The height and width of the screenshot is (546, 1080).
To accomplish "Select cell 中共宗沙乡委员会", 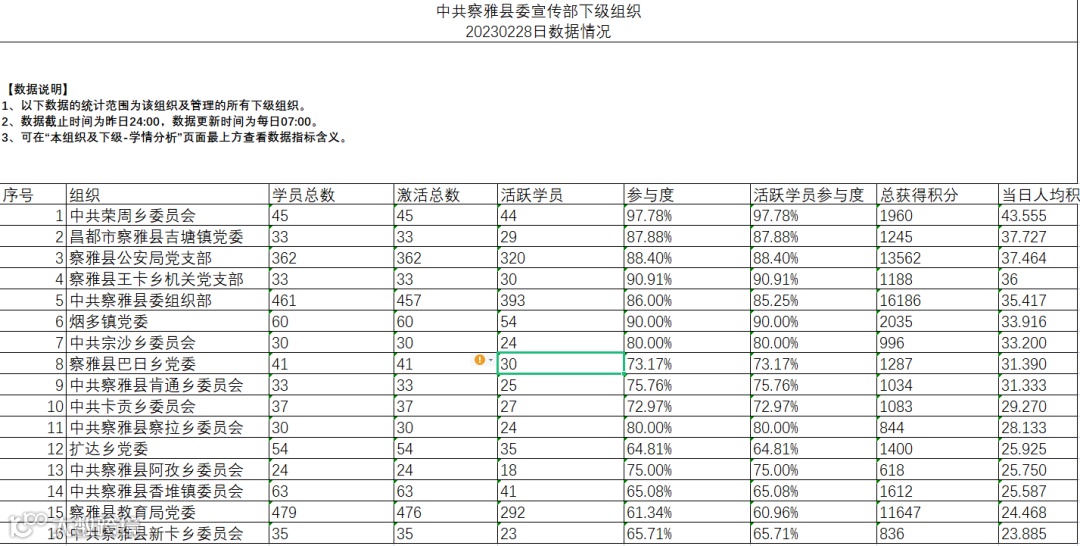I will [167, 343].
